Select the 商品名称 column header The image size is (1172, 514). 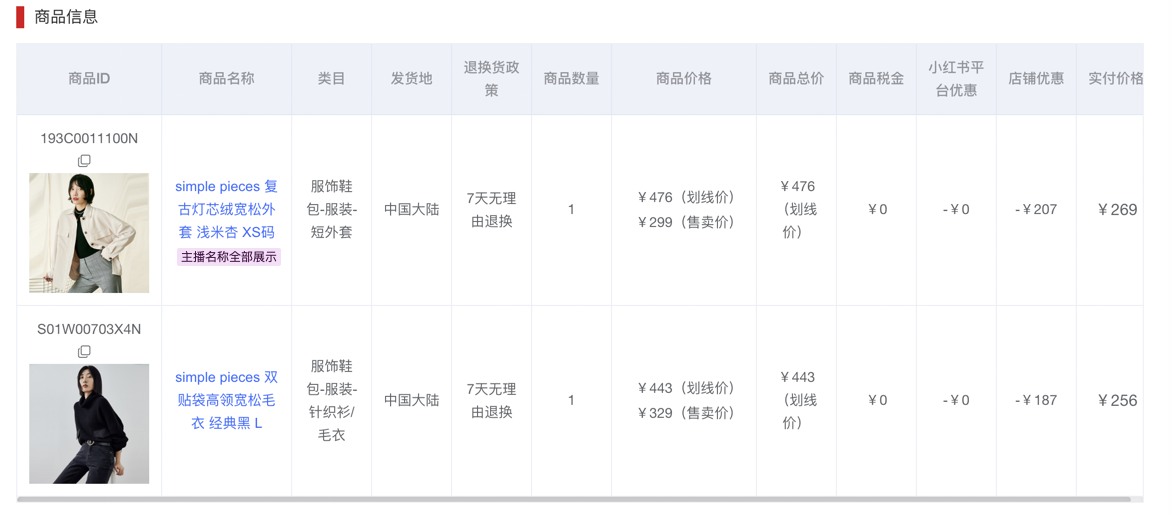(x=226, y=78)
